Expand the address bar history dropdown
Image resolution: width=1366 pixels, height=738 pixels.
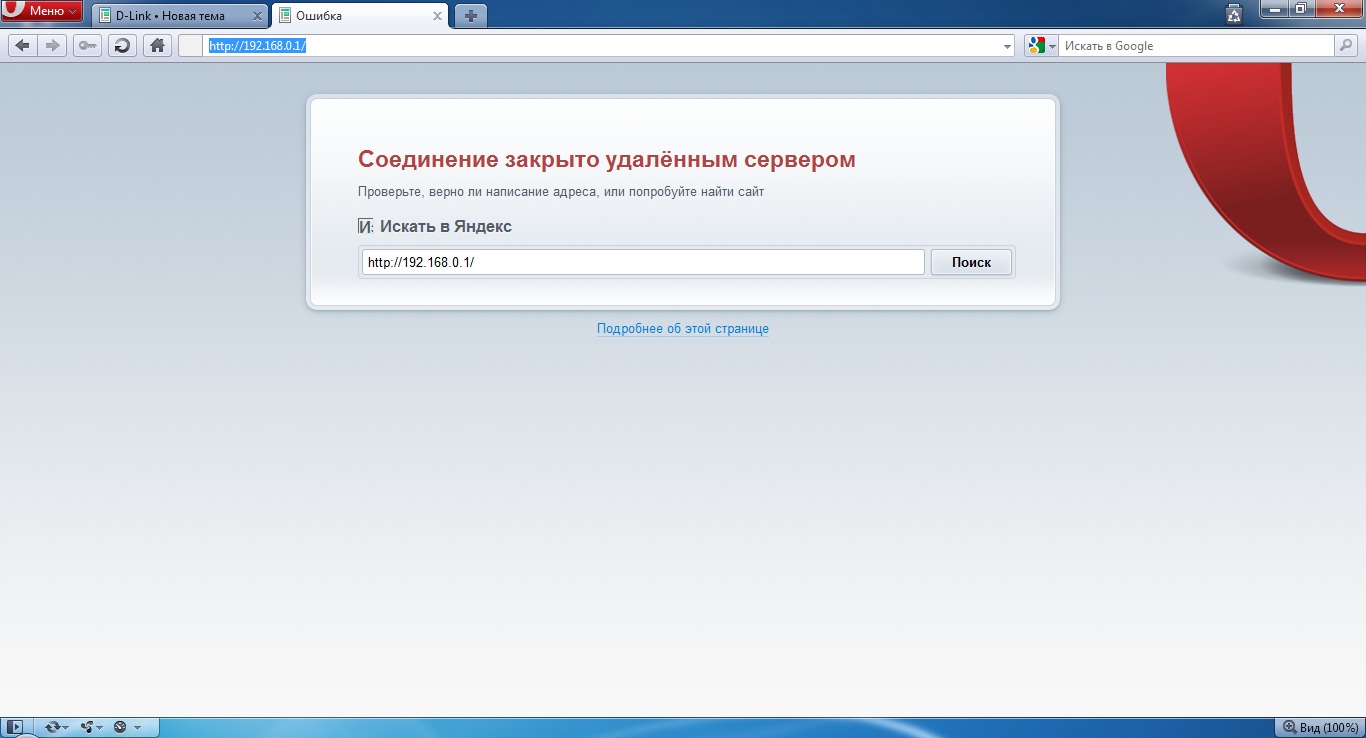[x=1007, y=46]
